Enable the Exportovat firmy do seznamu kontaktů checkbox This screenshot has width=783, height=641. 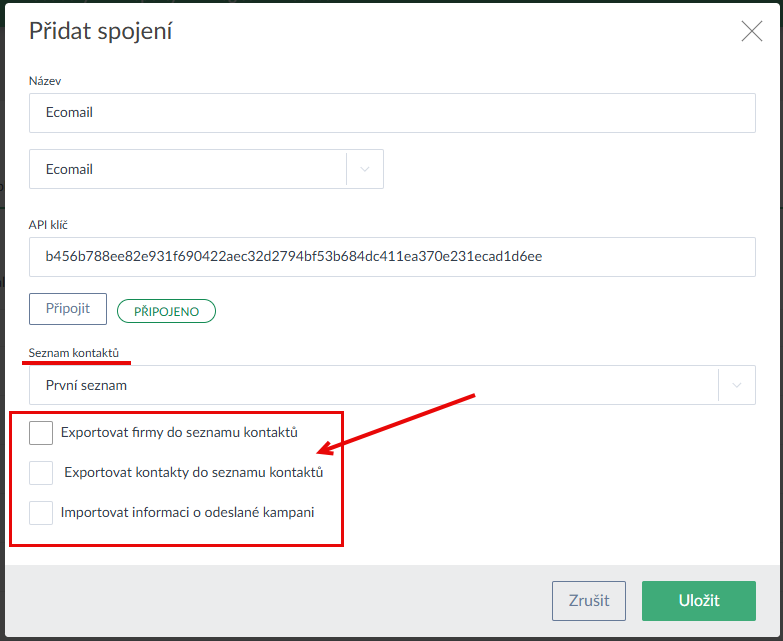point(41,433)
